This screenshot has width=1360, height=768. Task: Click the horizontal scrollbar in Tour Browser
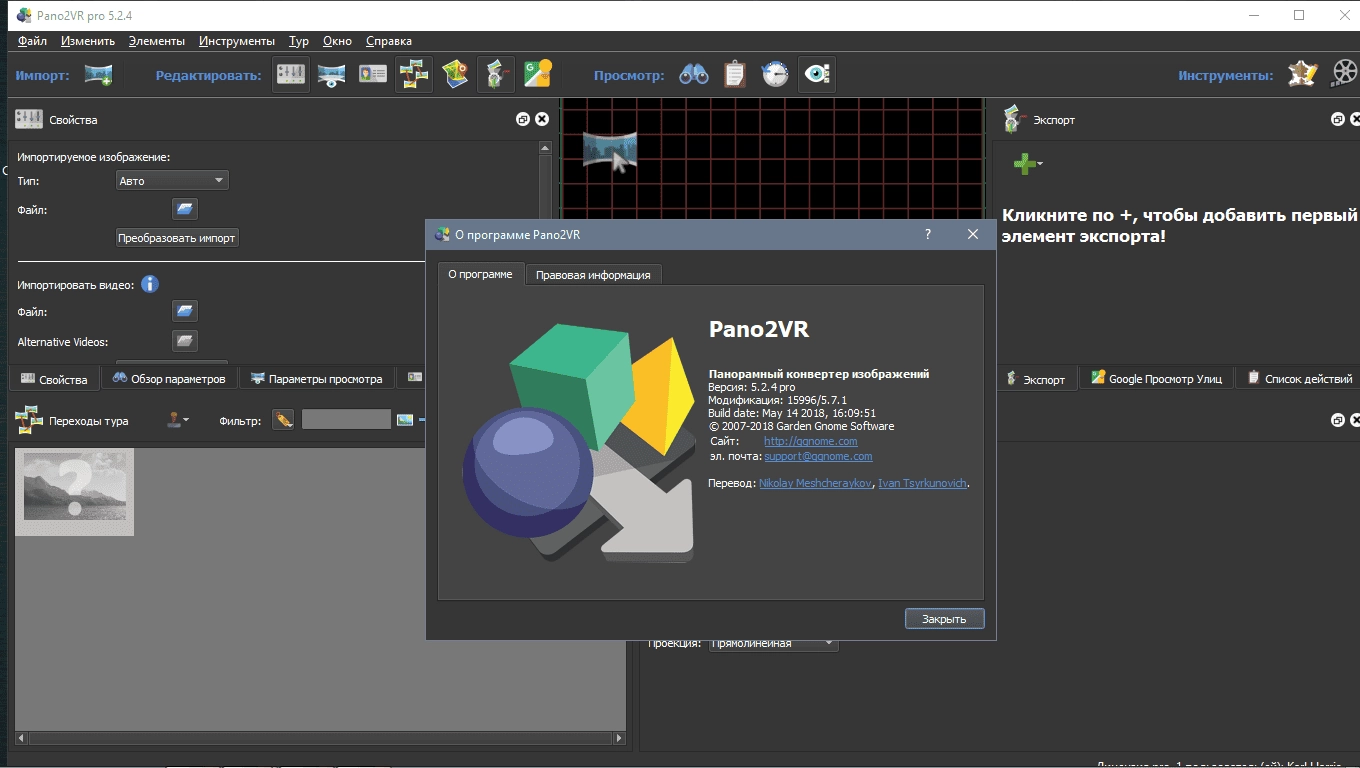point(320,739)
